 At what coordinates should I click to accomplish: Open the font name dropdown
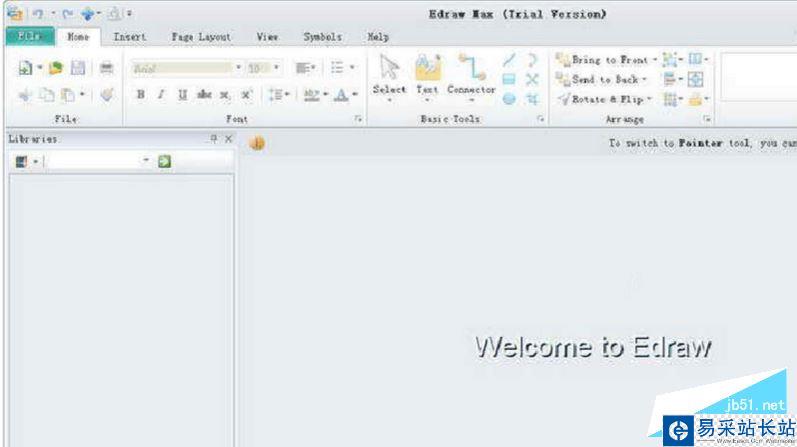click(x=238, y=68)
